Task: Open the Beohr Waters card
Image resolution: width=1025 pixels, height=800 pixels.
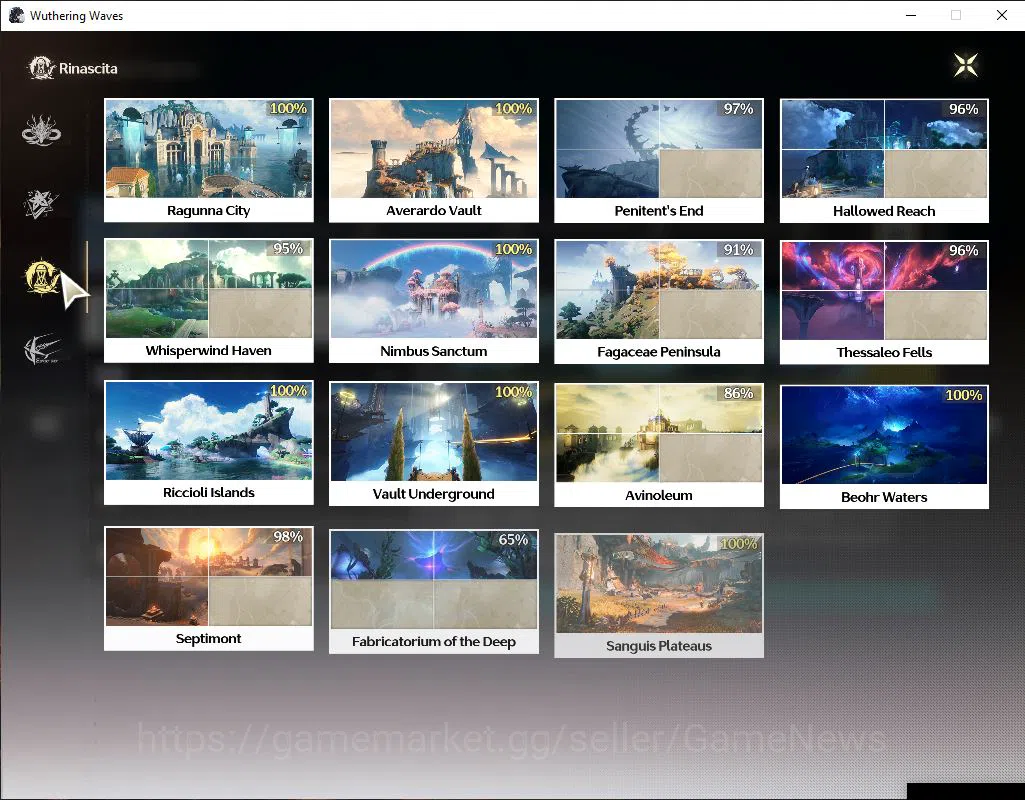Action: (884, 447)
